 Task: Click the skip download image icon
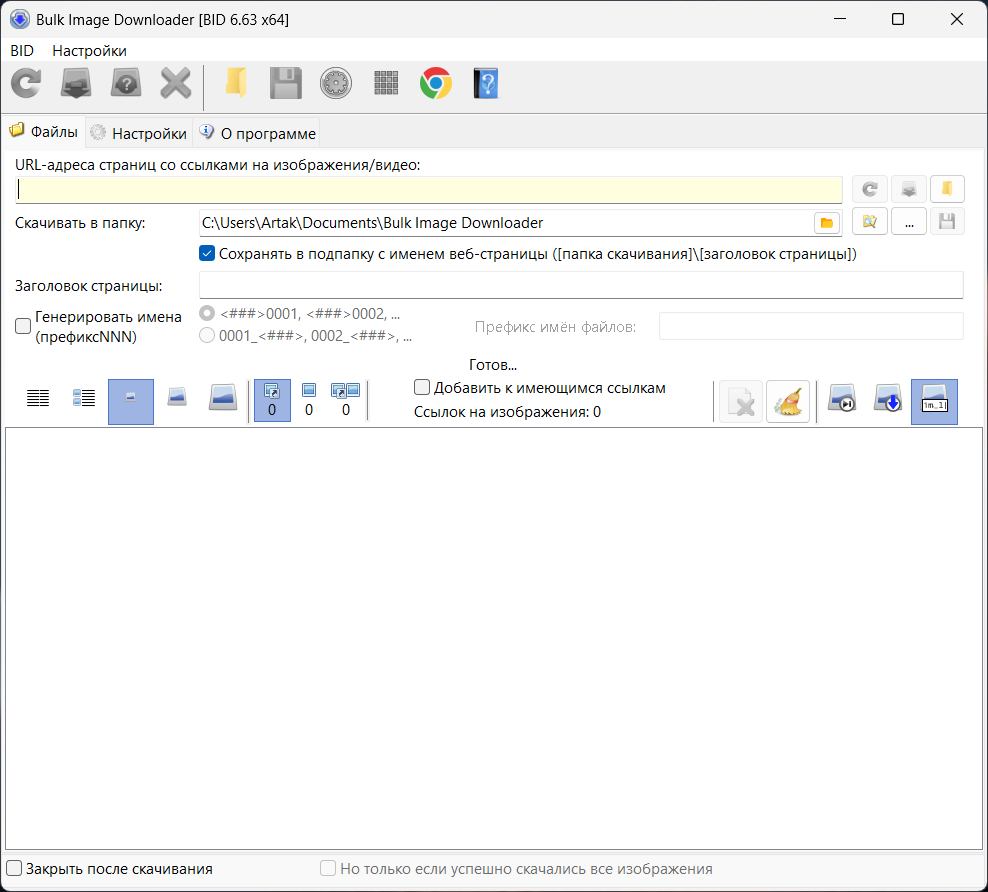coord(842,399)
